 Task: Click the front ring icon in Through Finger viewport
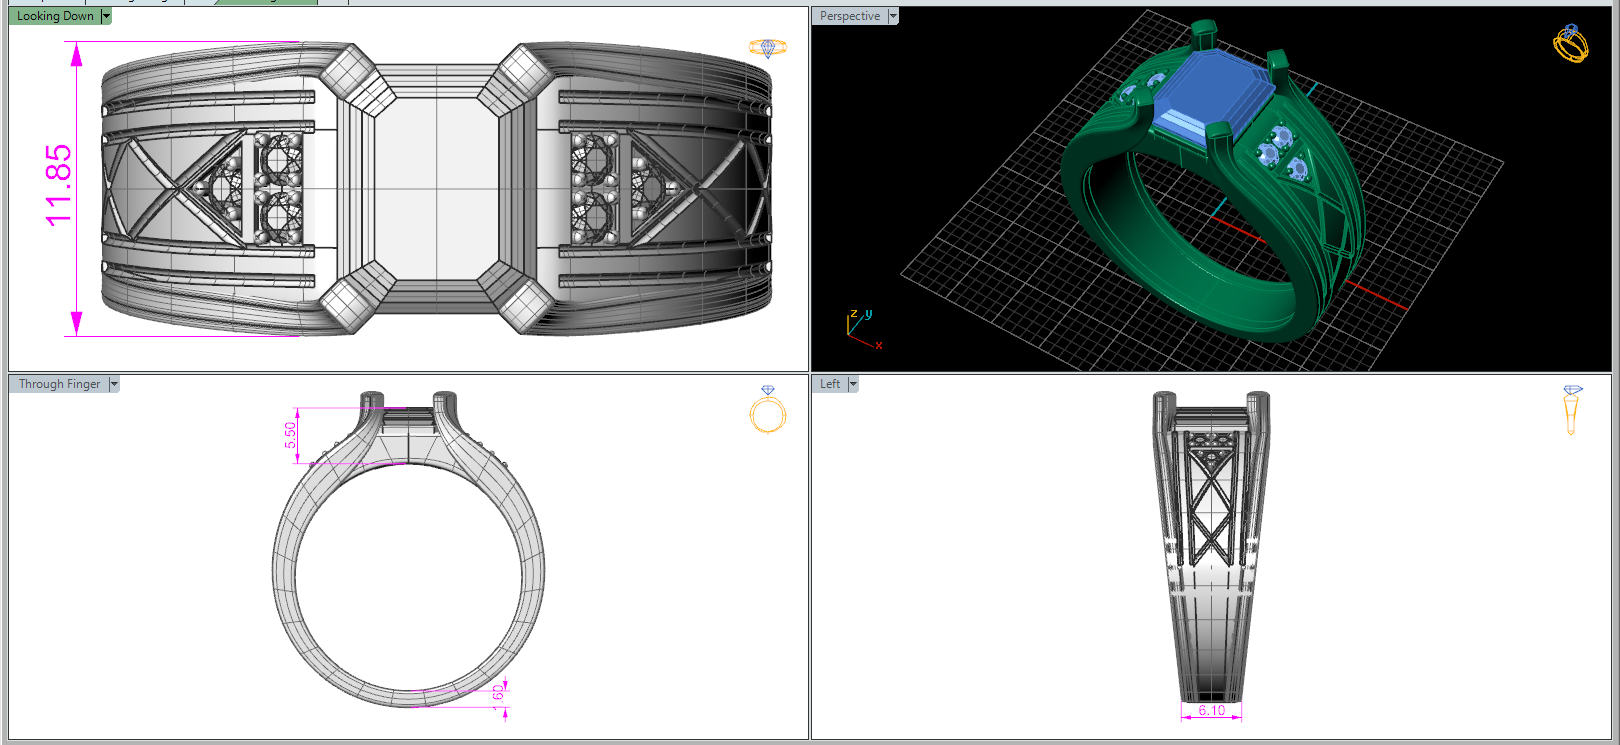pyautogui.click(x=768, y=410)
